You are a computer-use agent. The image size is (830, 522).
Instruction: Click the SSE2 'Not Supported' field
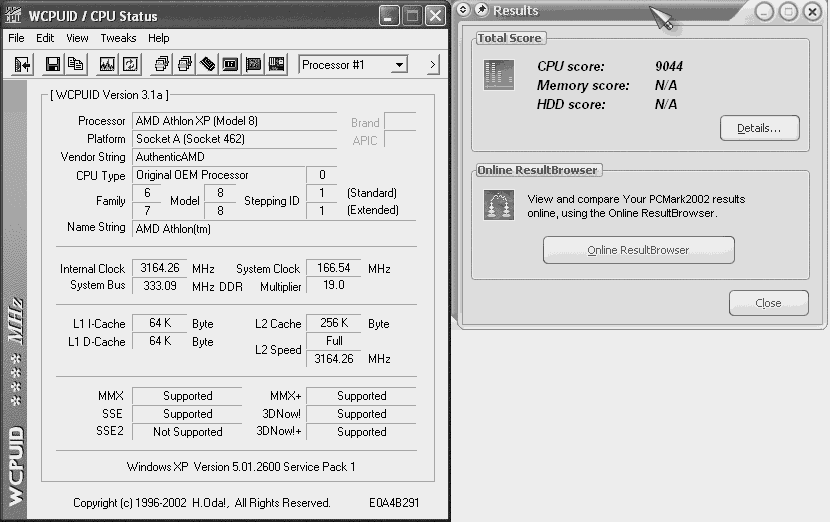(x=187, y=432)
